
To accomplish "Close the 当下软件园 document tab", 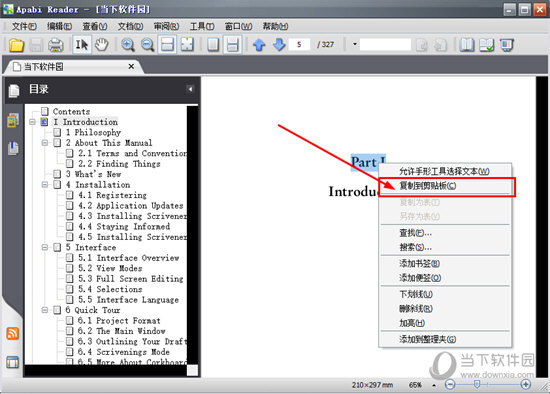I will 131,66.
